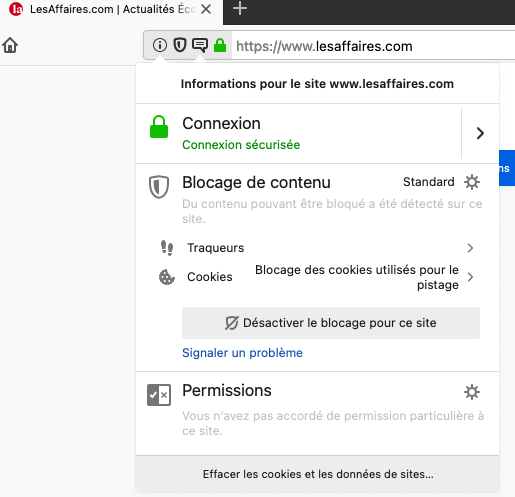
Task: Open content blocking settings gear next to Standard
Action: 472,182
